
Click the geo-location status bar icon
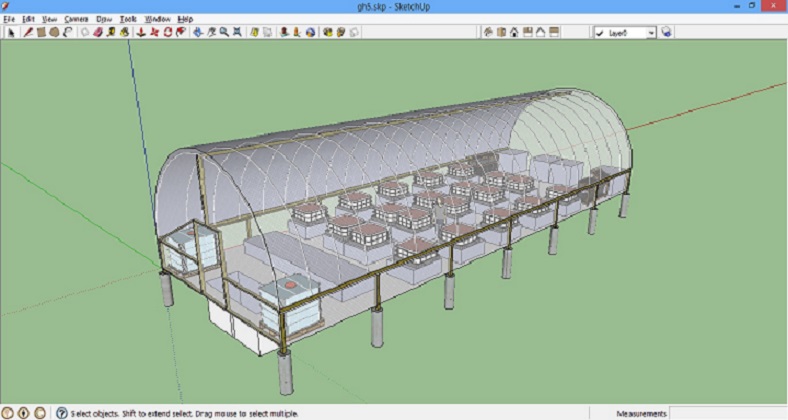[8, 413]
